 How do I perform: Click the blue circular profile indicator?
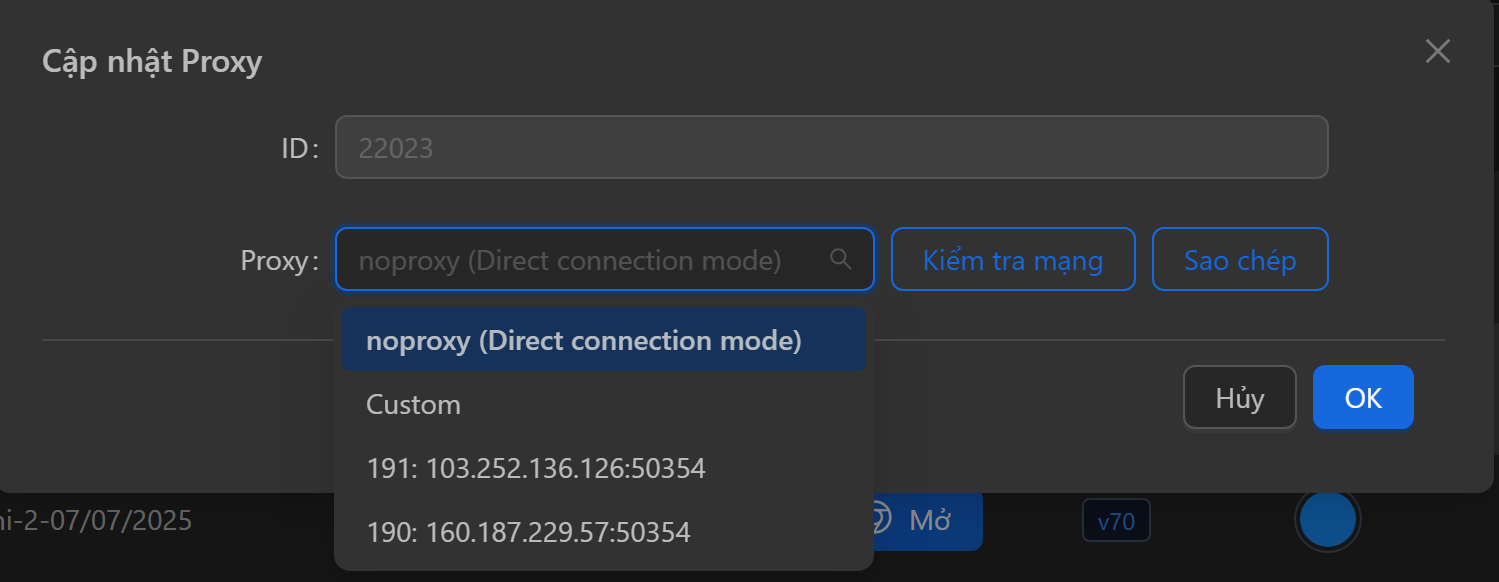tap(1327, 521)
